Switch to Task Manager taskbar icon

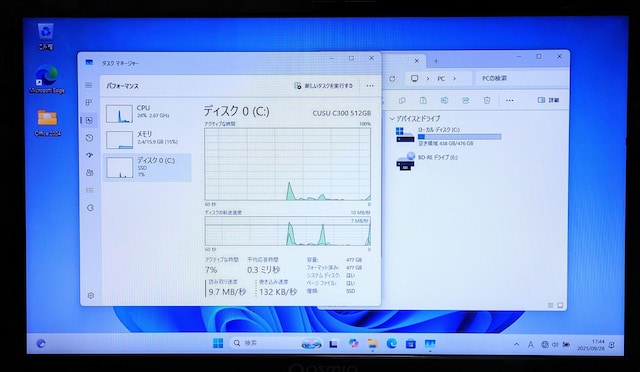(x=430, y=344)
